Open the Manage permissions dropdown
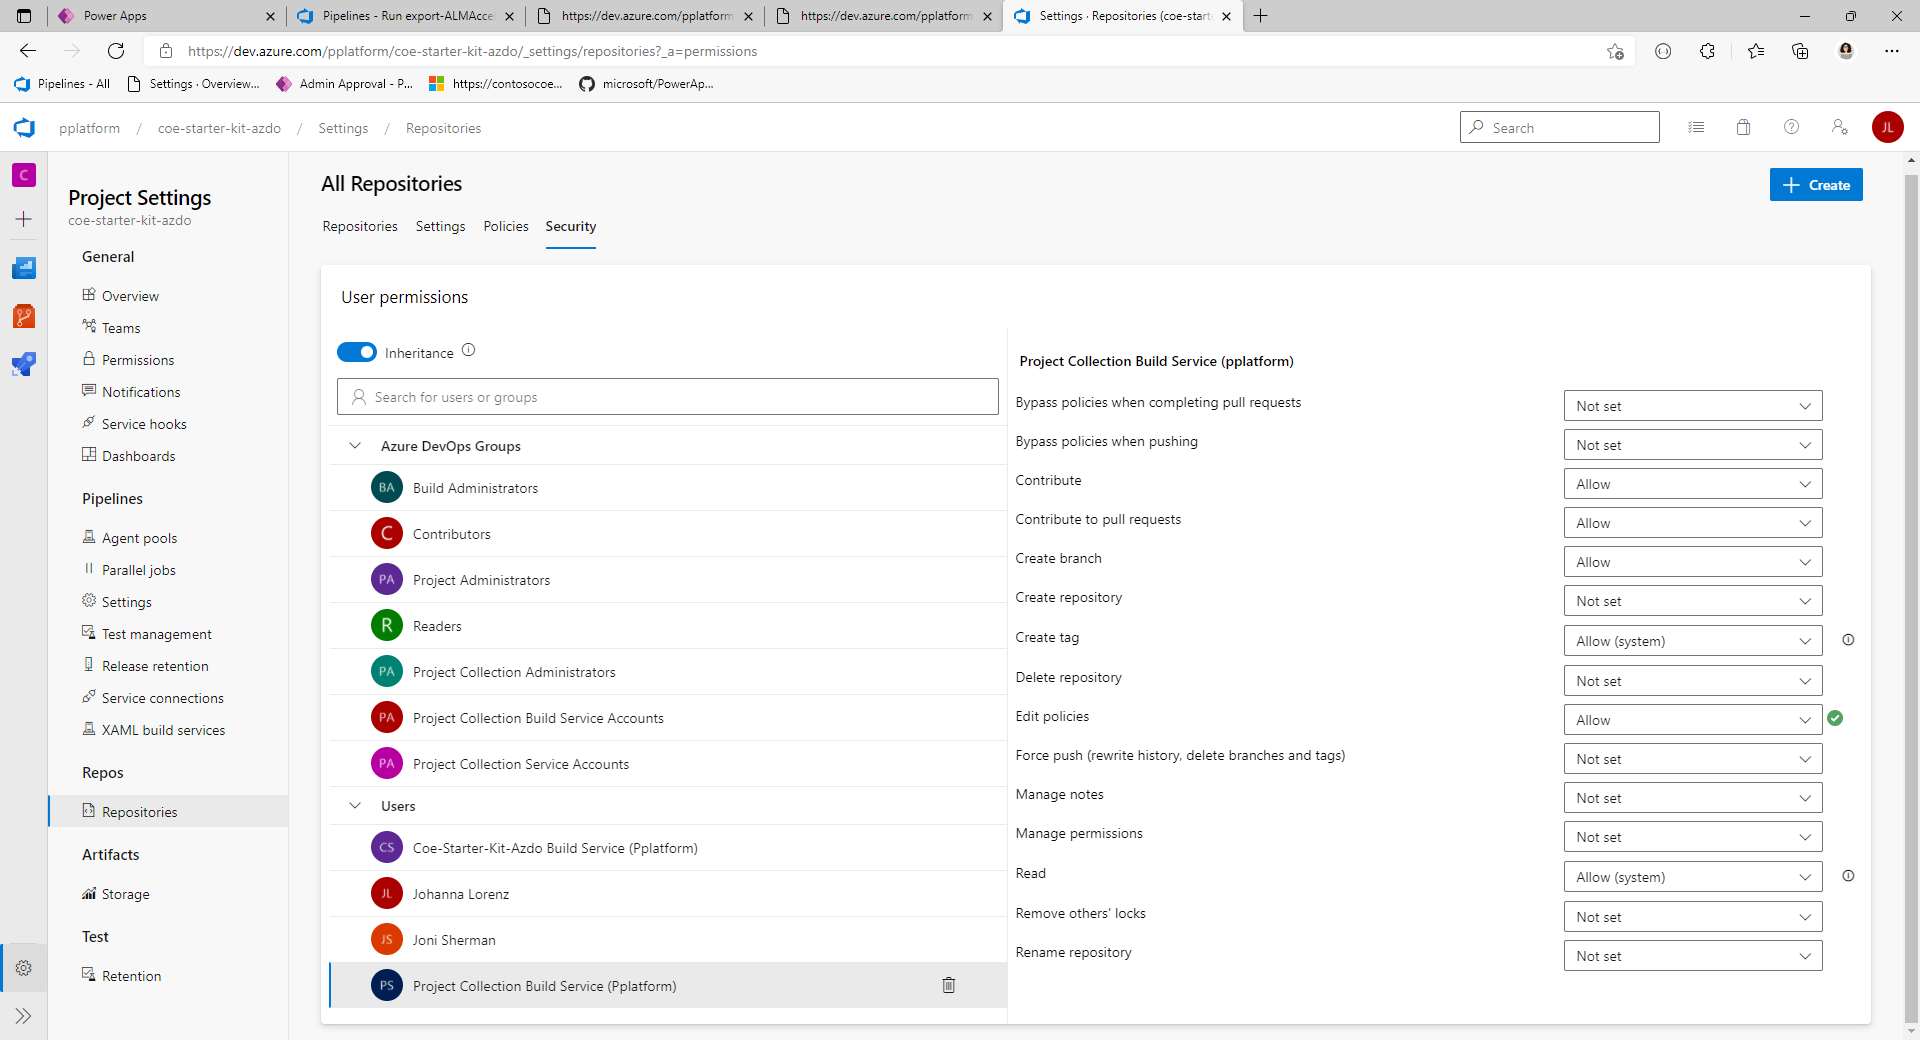 [x=1693, y=837]
